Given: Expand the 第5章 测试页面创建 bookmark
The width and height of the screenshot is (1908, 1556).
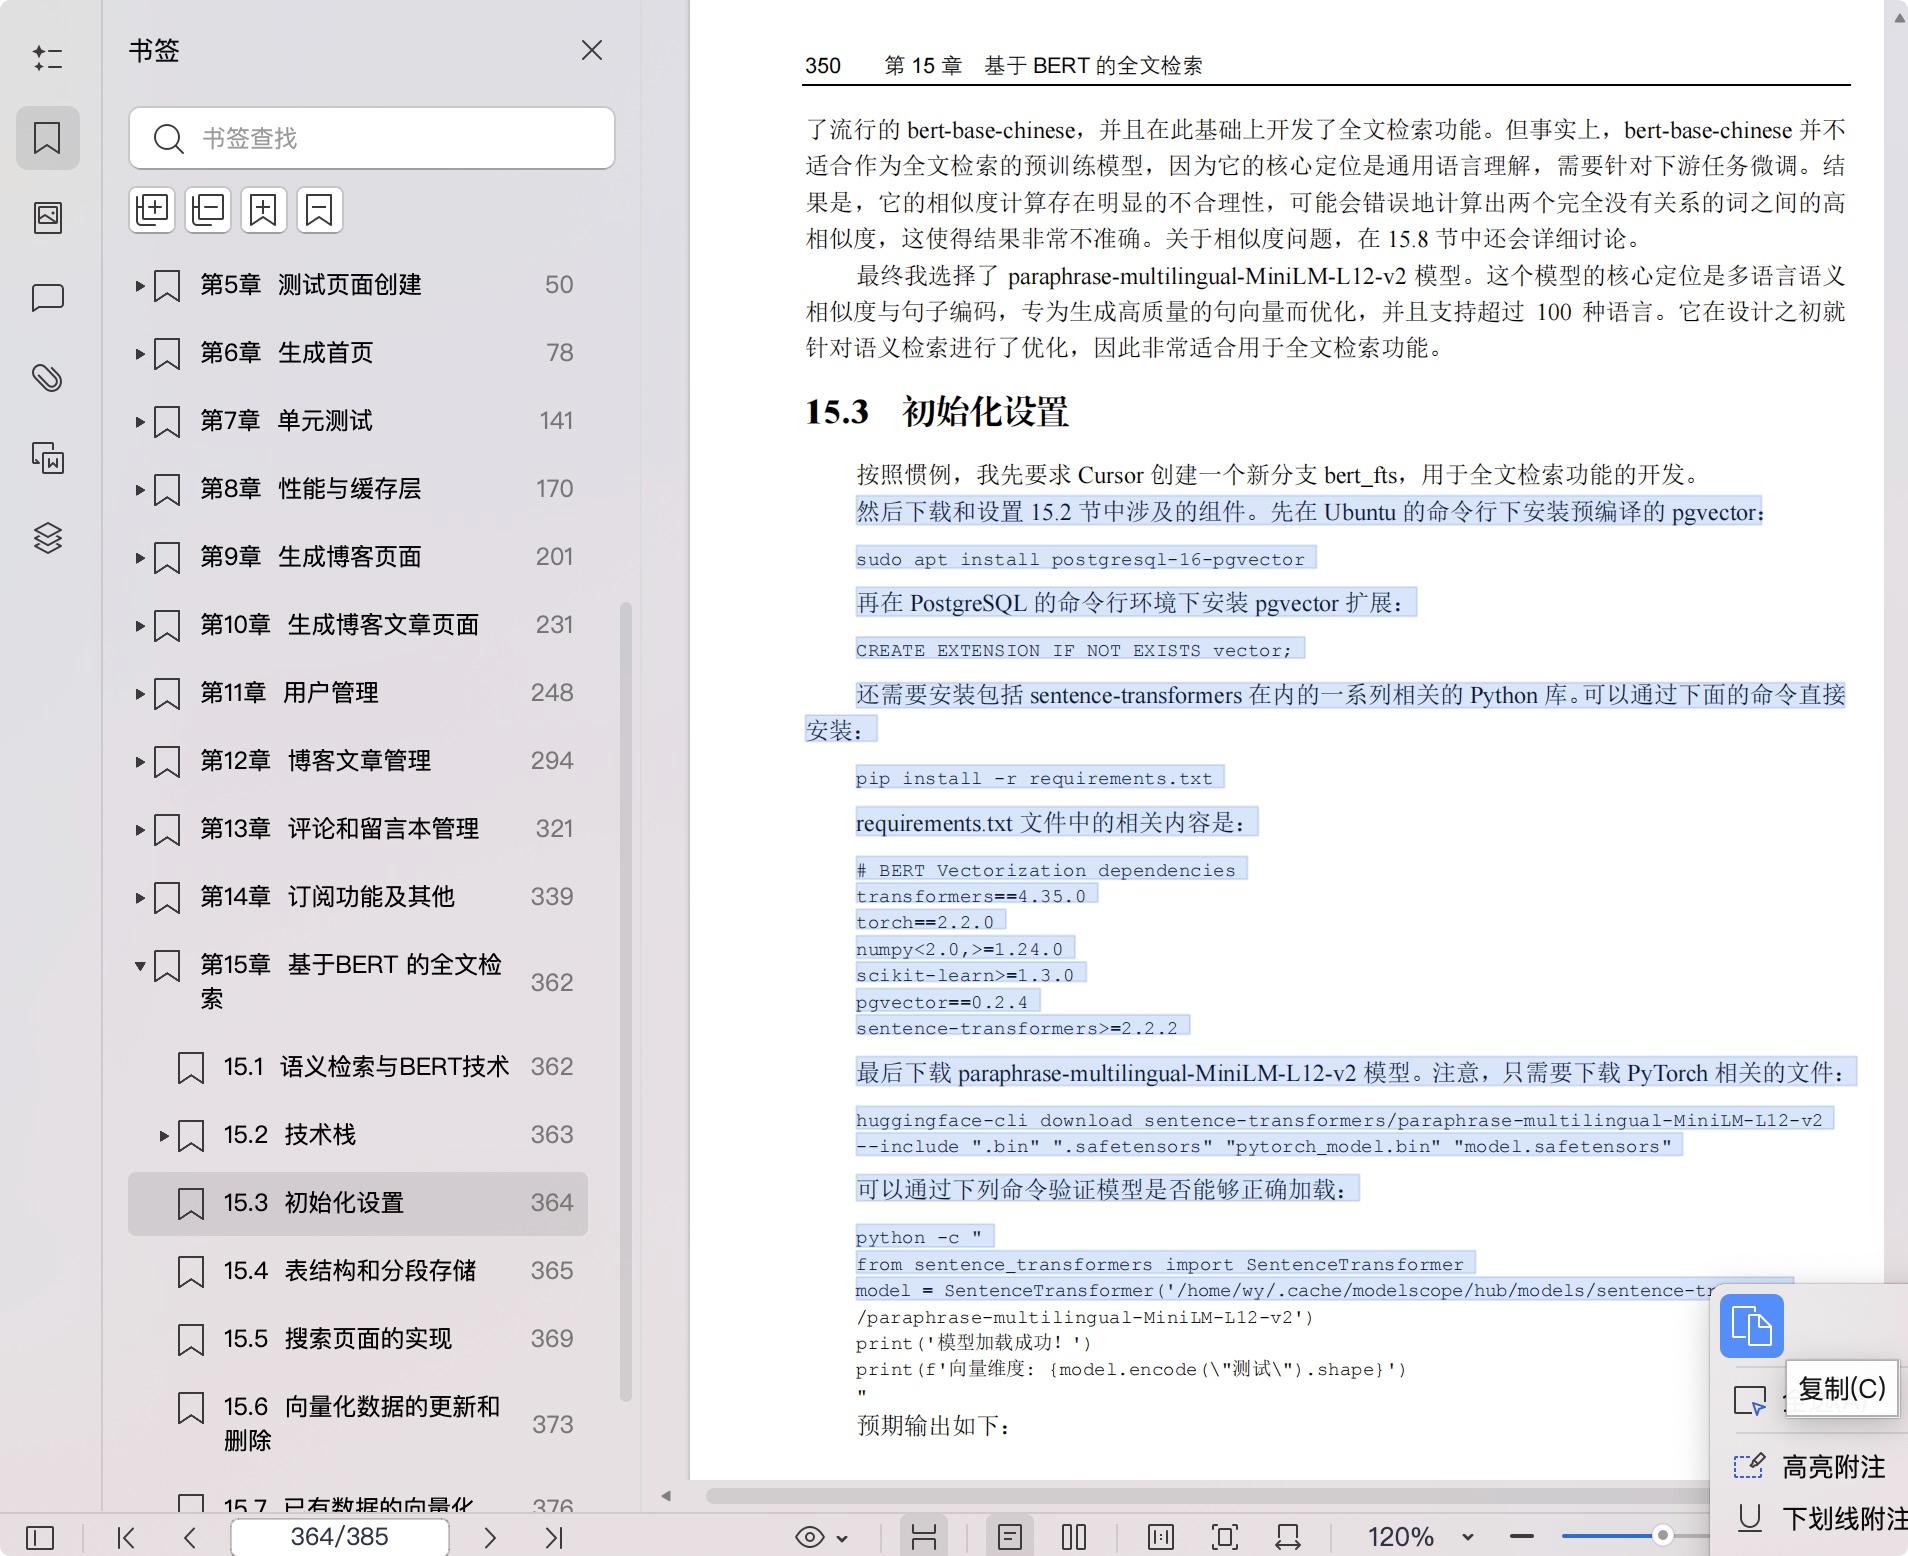Looking at the screenshot, I should click(x=140, y=286).
